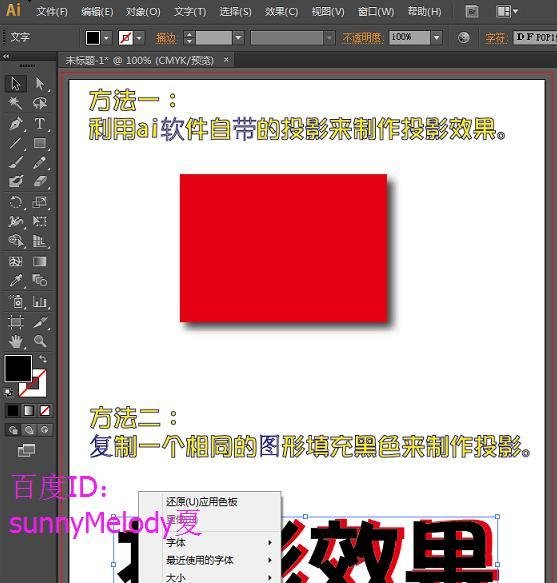The height and width of the screenshot is (583, 557).
Task: Open Adobe Bridge from the menu bar
Action: pyautogui.click(x=472, y=12)
